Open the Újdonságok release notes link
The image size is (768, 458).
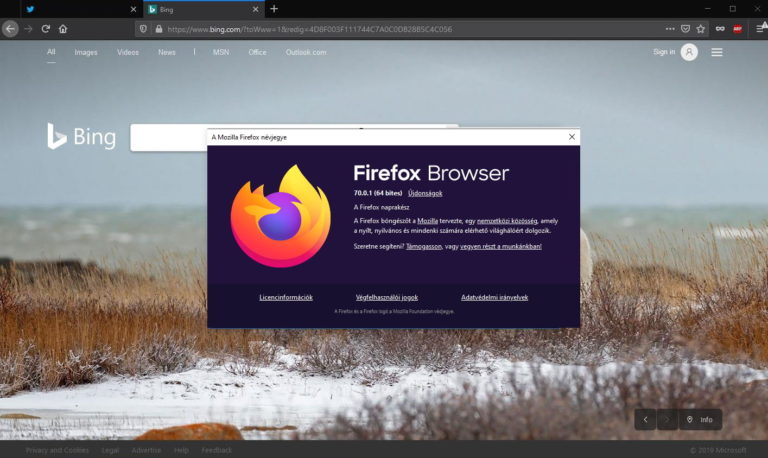click(x=425, y=193)
